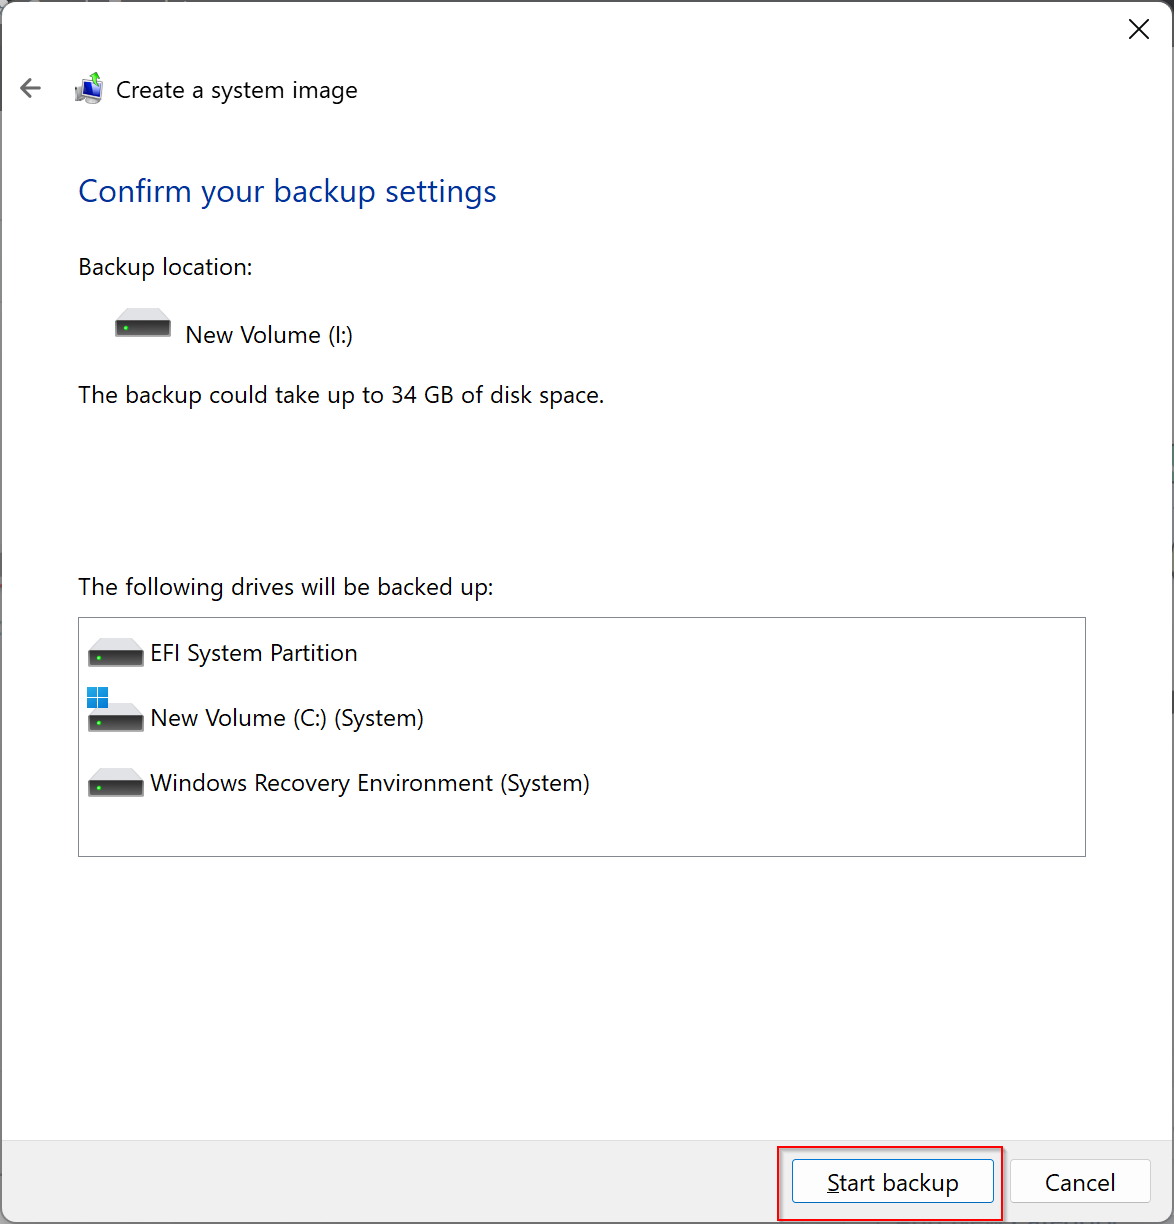Viewport: 1174px width, 1224px height.
Task: Click the New Volume (I:) drive icon
Action: click(x=143, y=323)
